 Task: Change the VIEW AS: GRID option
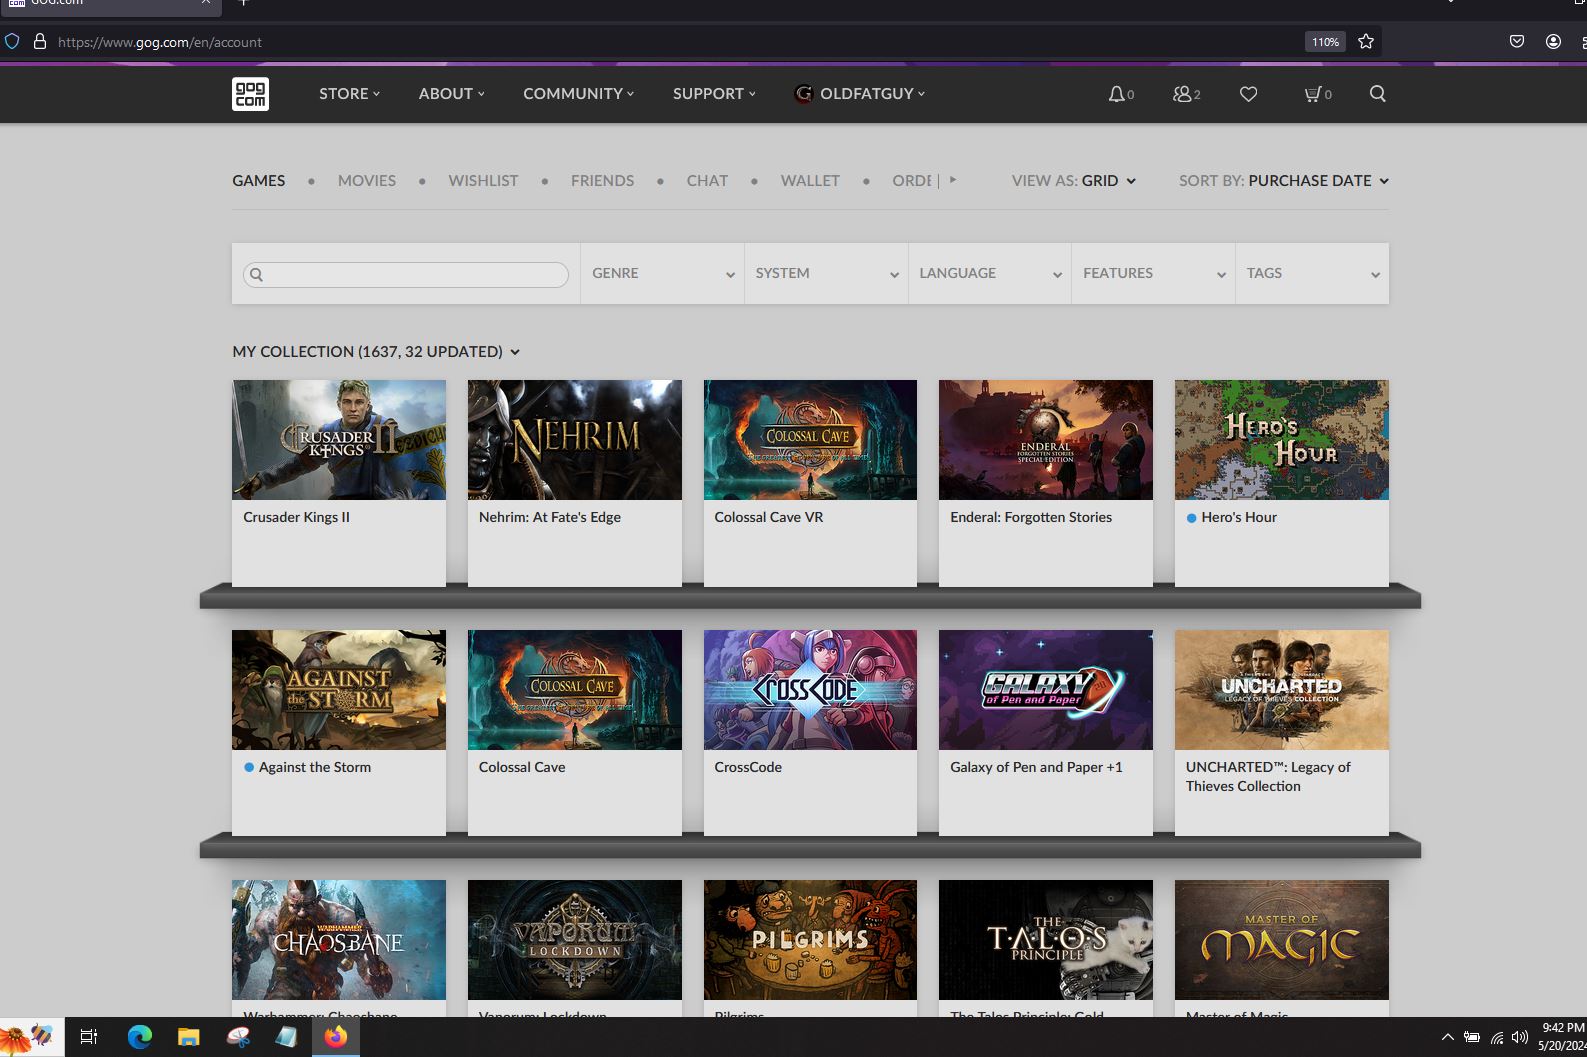(x=1073, y=181)
